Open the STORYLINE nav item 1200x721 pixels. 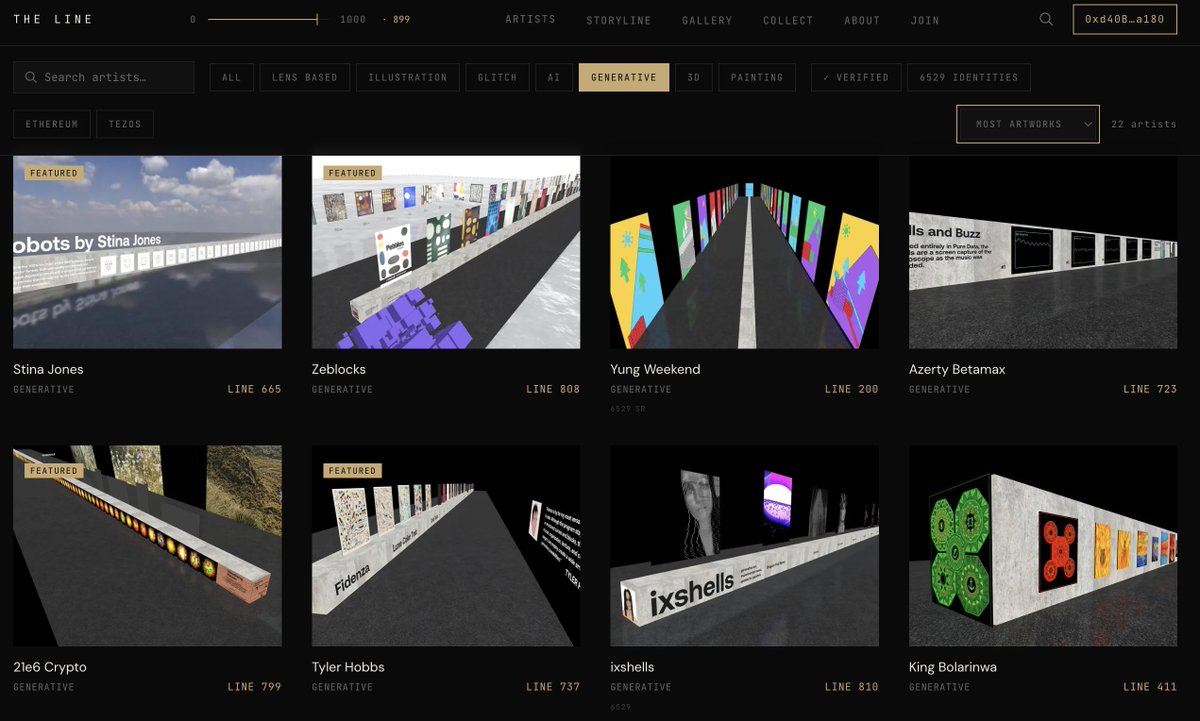[x=619, y=20]
